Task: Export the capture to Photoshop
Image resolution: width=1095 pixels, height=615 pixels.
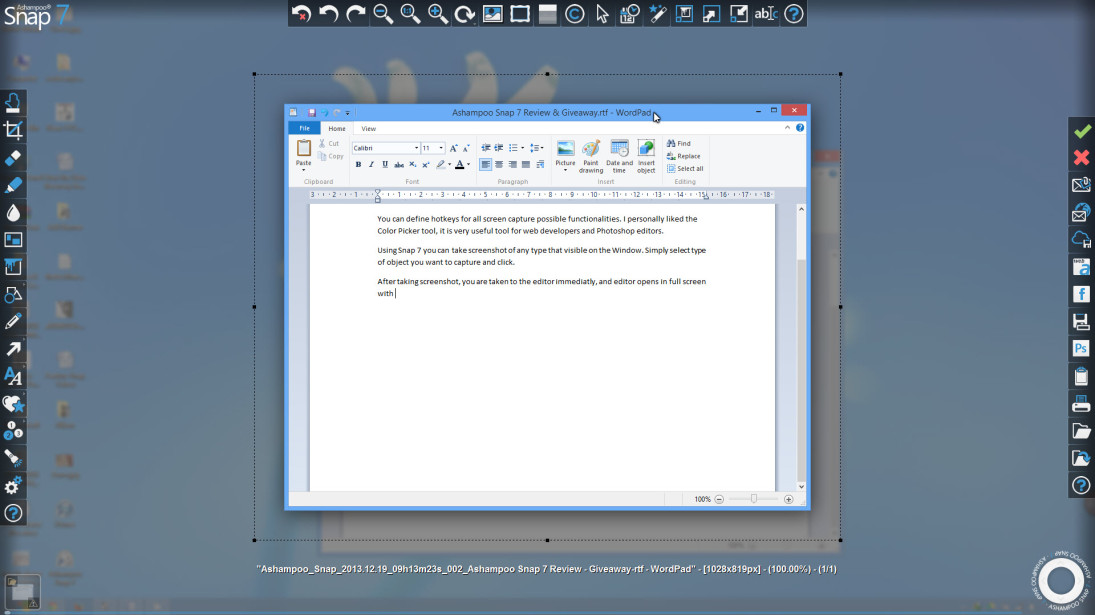Action: (1082, 349)
